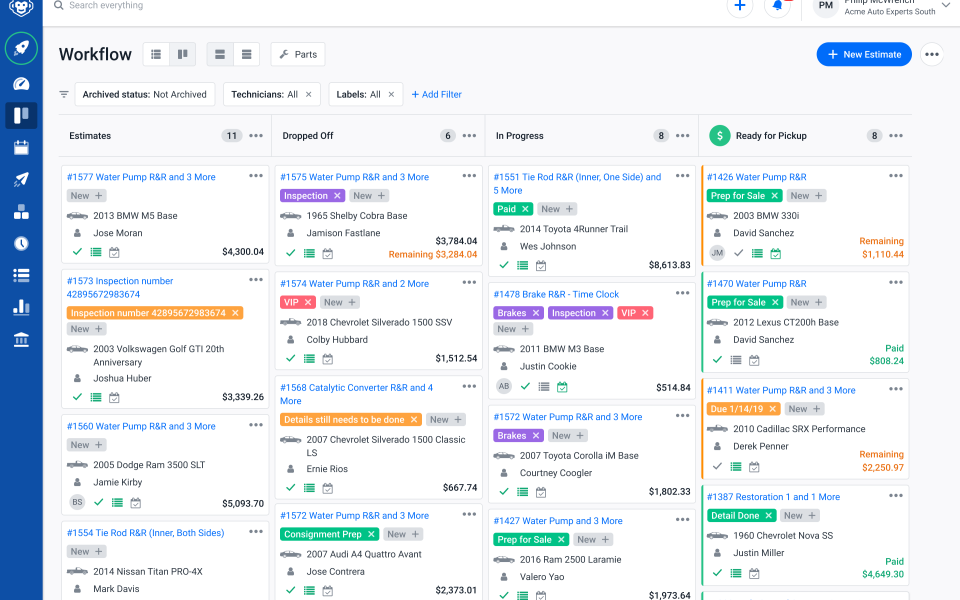960x600 pixels.
Task: Open the Archived status filter
Action: tap(144, 94)
